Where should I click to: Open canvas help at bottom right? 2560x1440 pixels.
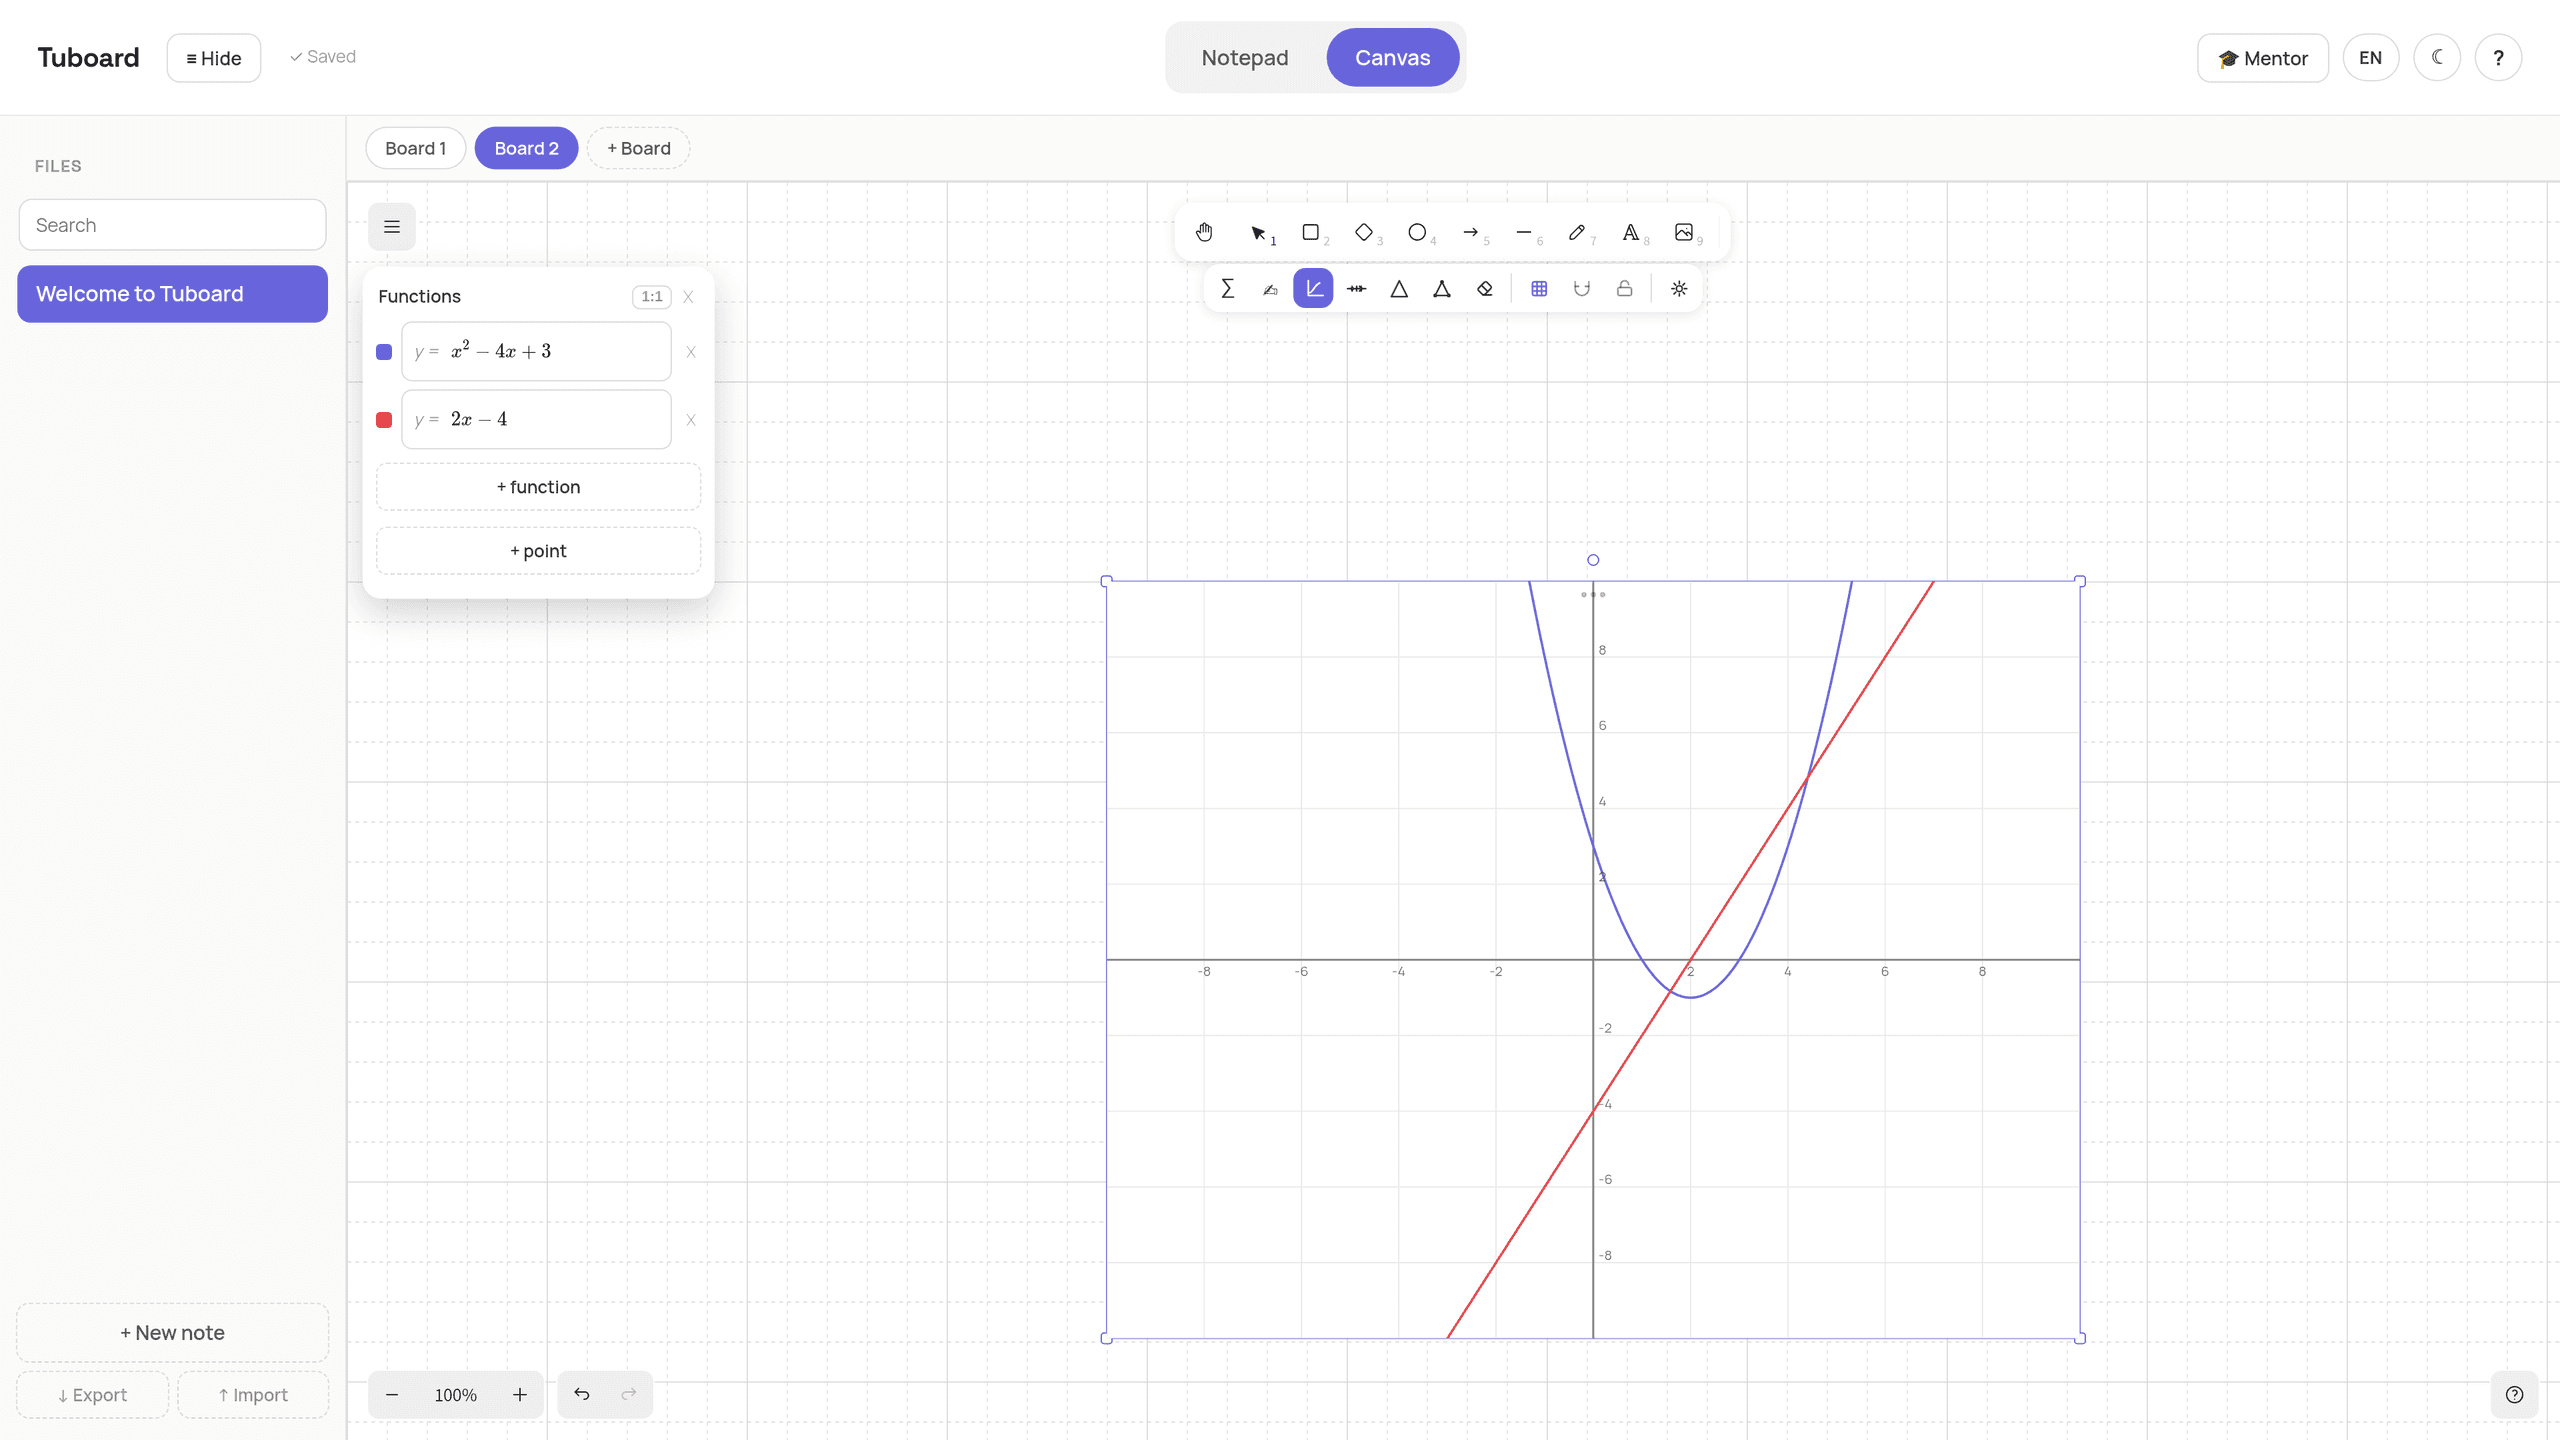coord(2515,1395)
